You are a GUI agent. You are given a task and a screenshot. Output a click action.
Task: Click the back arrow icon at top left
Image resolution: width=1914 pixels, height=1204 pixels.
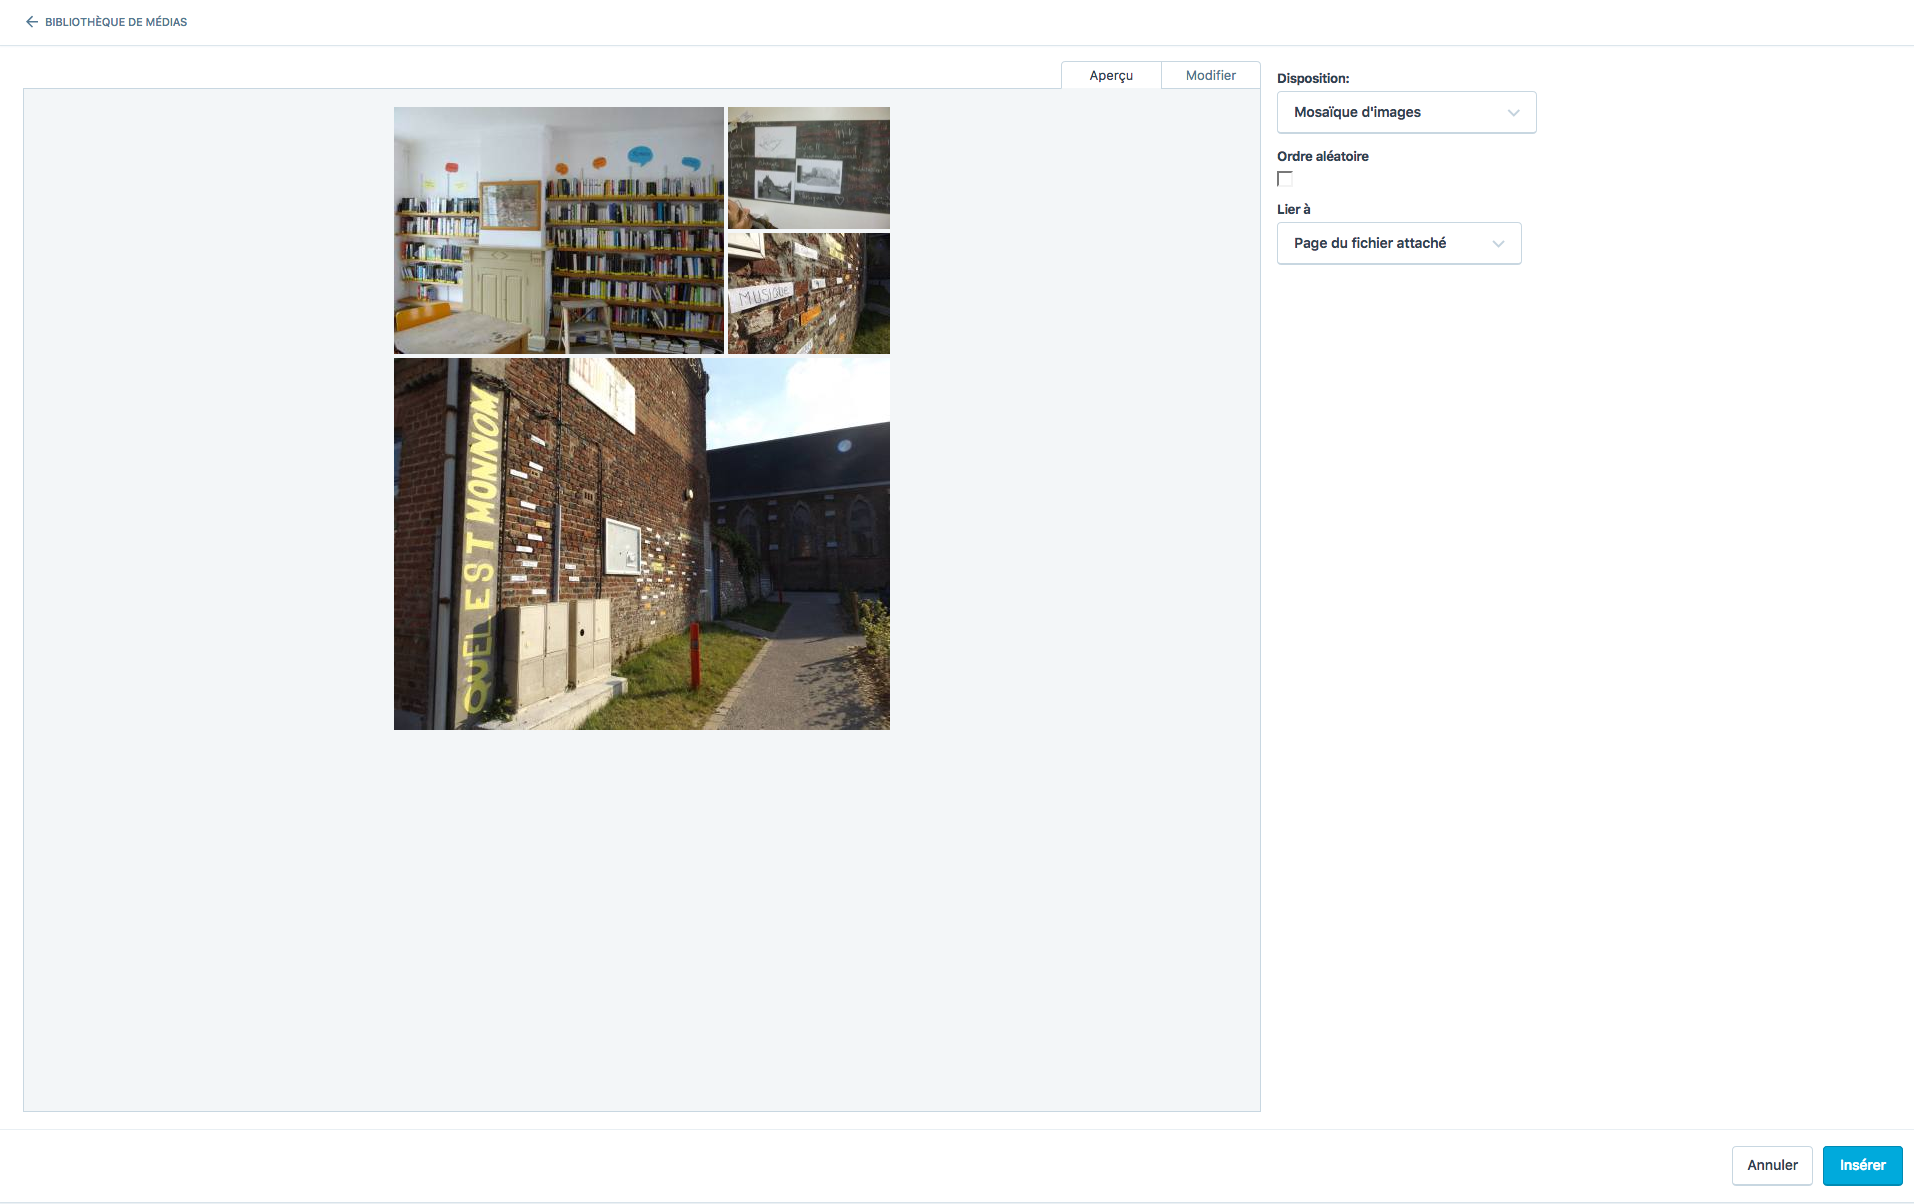32,22
